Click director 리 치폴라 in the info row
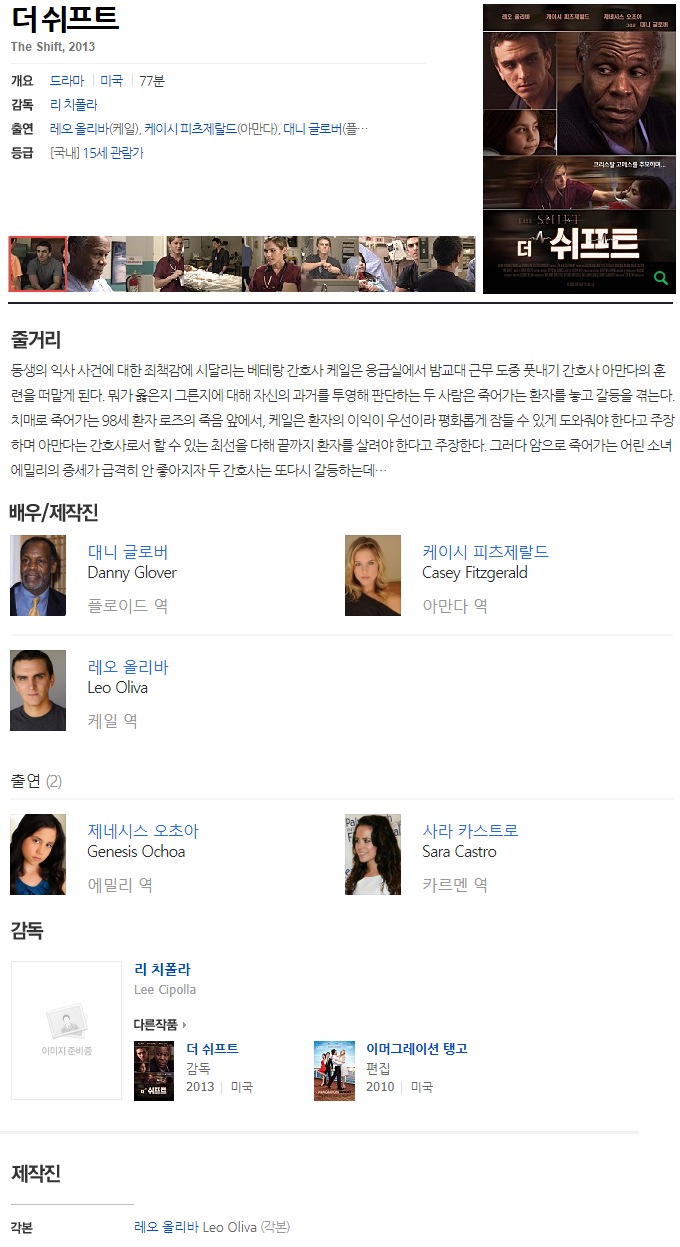 pos(73,105)
